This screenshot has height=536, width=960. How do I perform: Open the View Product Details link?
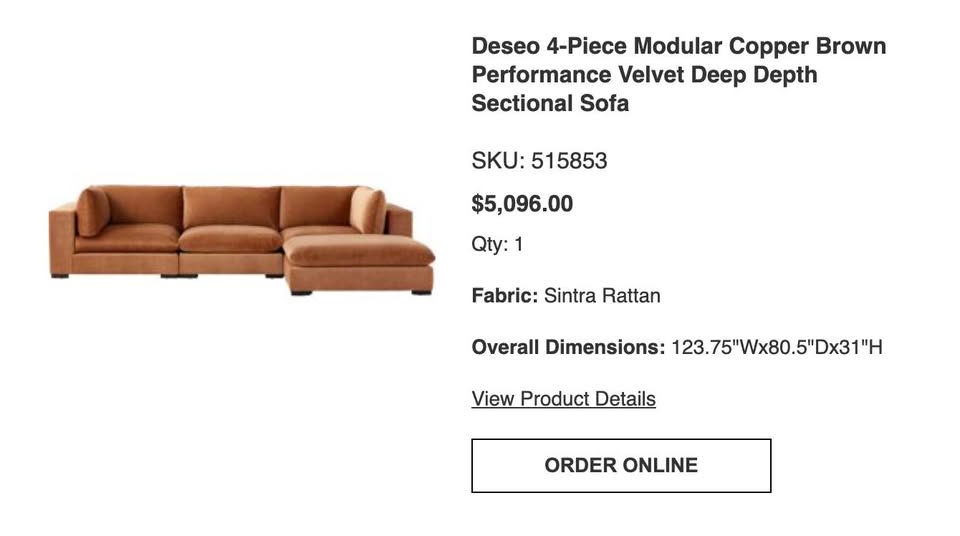click(x=563, y=399)
